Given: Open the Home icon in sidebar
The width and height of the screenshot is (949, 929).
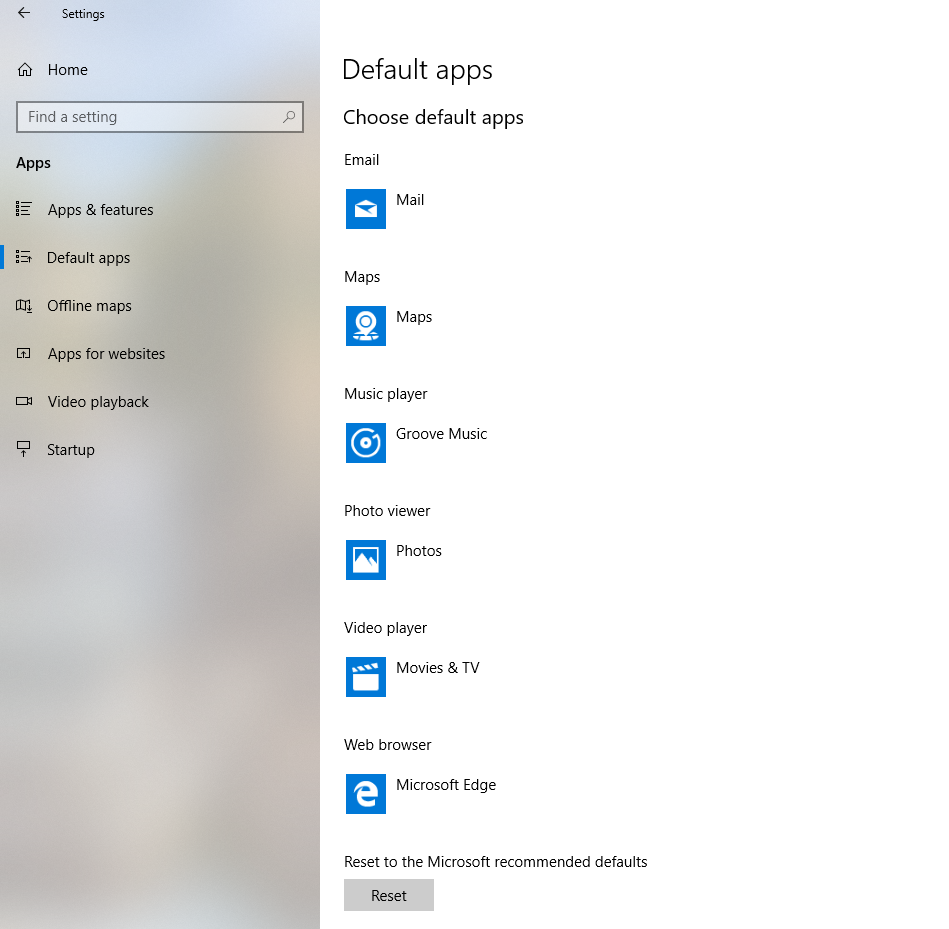Looking at the screenshot, I should (25, 70).
